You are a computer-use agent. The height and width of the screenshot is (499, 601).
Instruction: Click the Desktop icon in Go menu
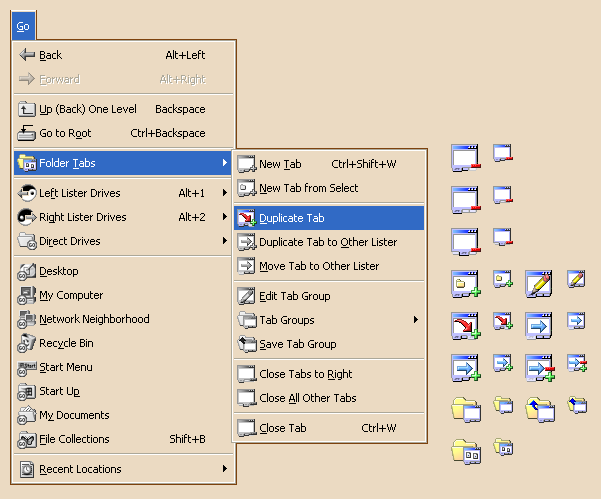click(26, 272)
